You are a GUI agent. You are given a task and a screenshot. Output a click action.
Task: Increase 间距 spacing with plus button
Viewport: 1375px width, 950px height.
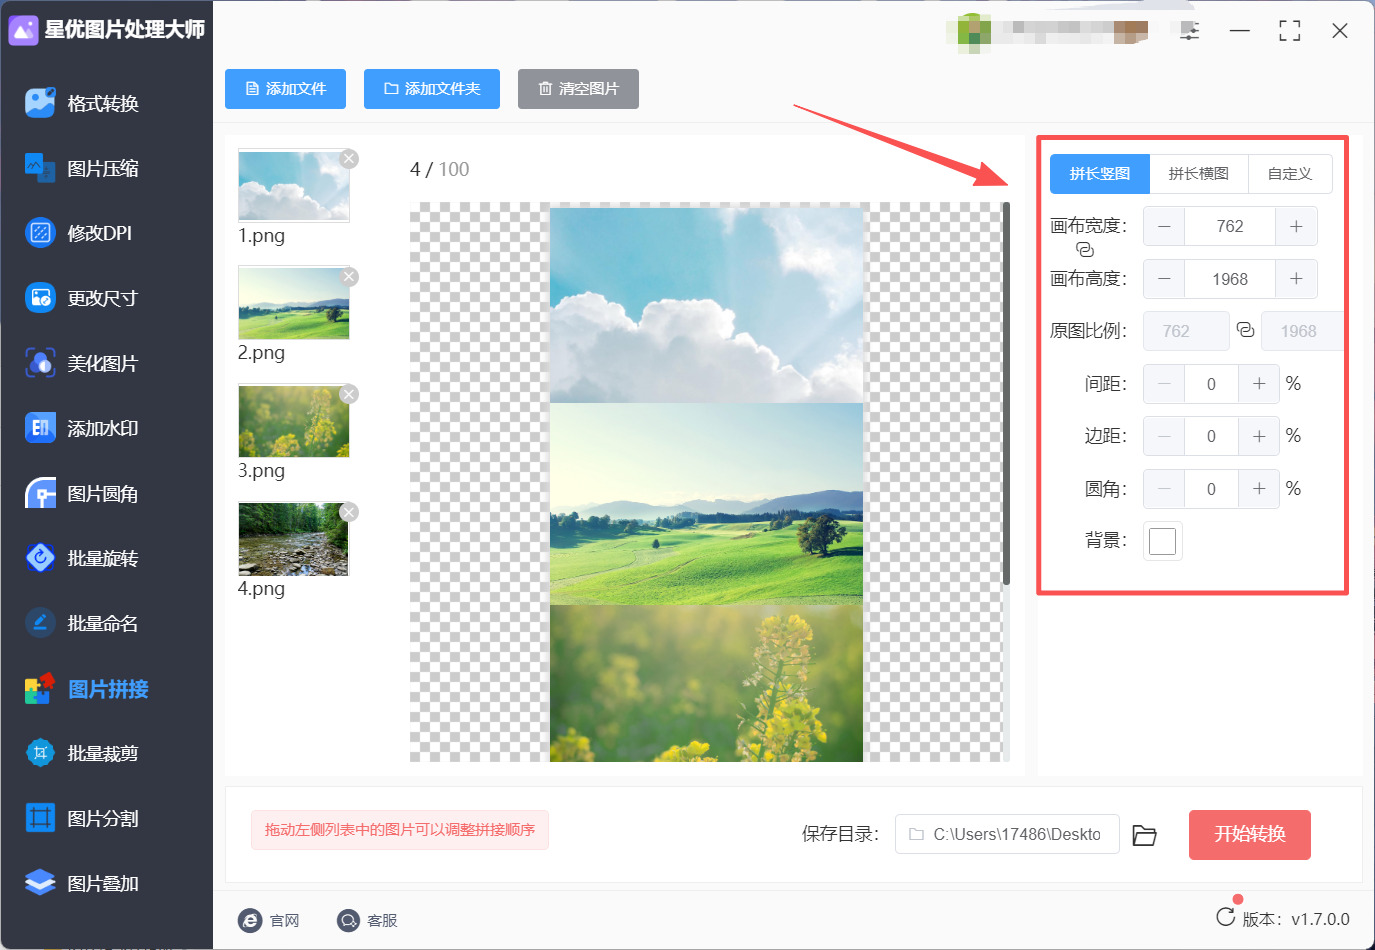1259,384
